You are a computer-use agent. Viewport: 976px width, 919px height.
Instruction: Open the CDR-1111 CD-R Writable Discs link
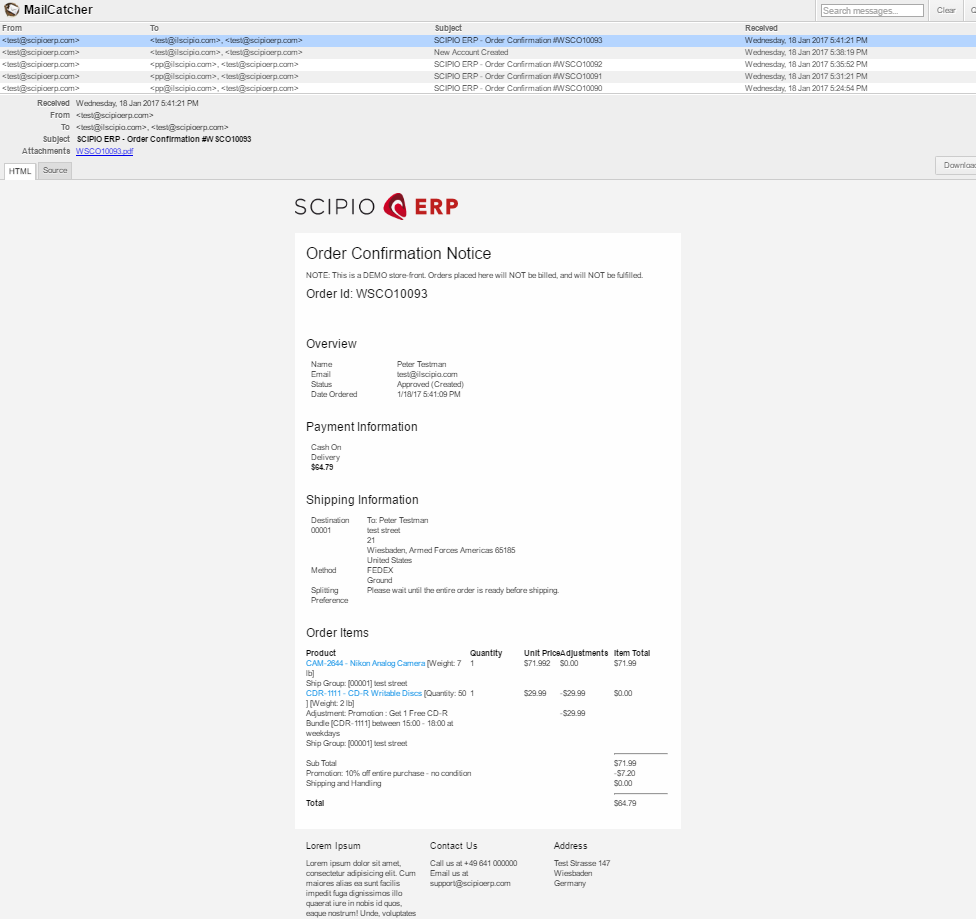(365, 692)
